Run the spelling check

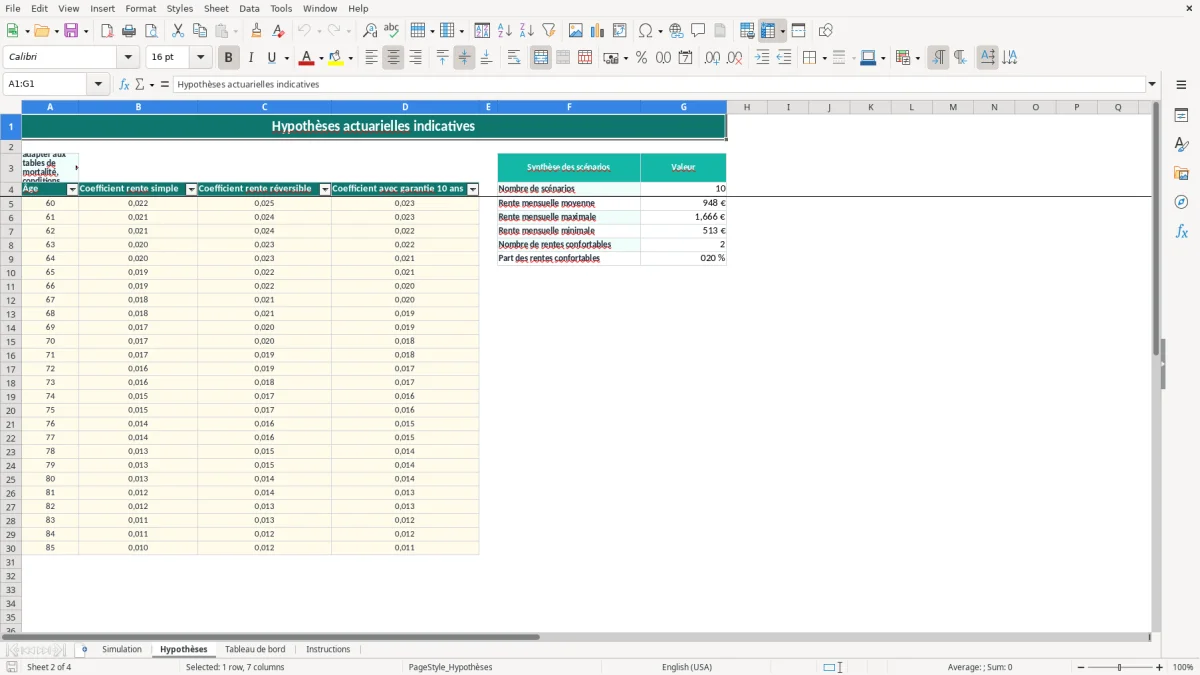[392, 31]
